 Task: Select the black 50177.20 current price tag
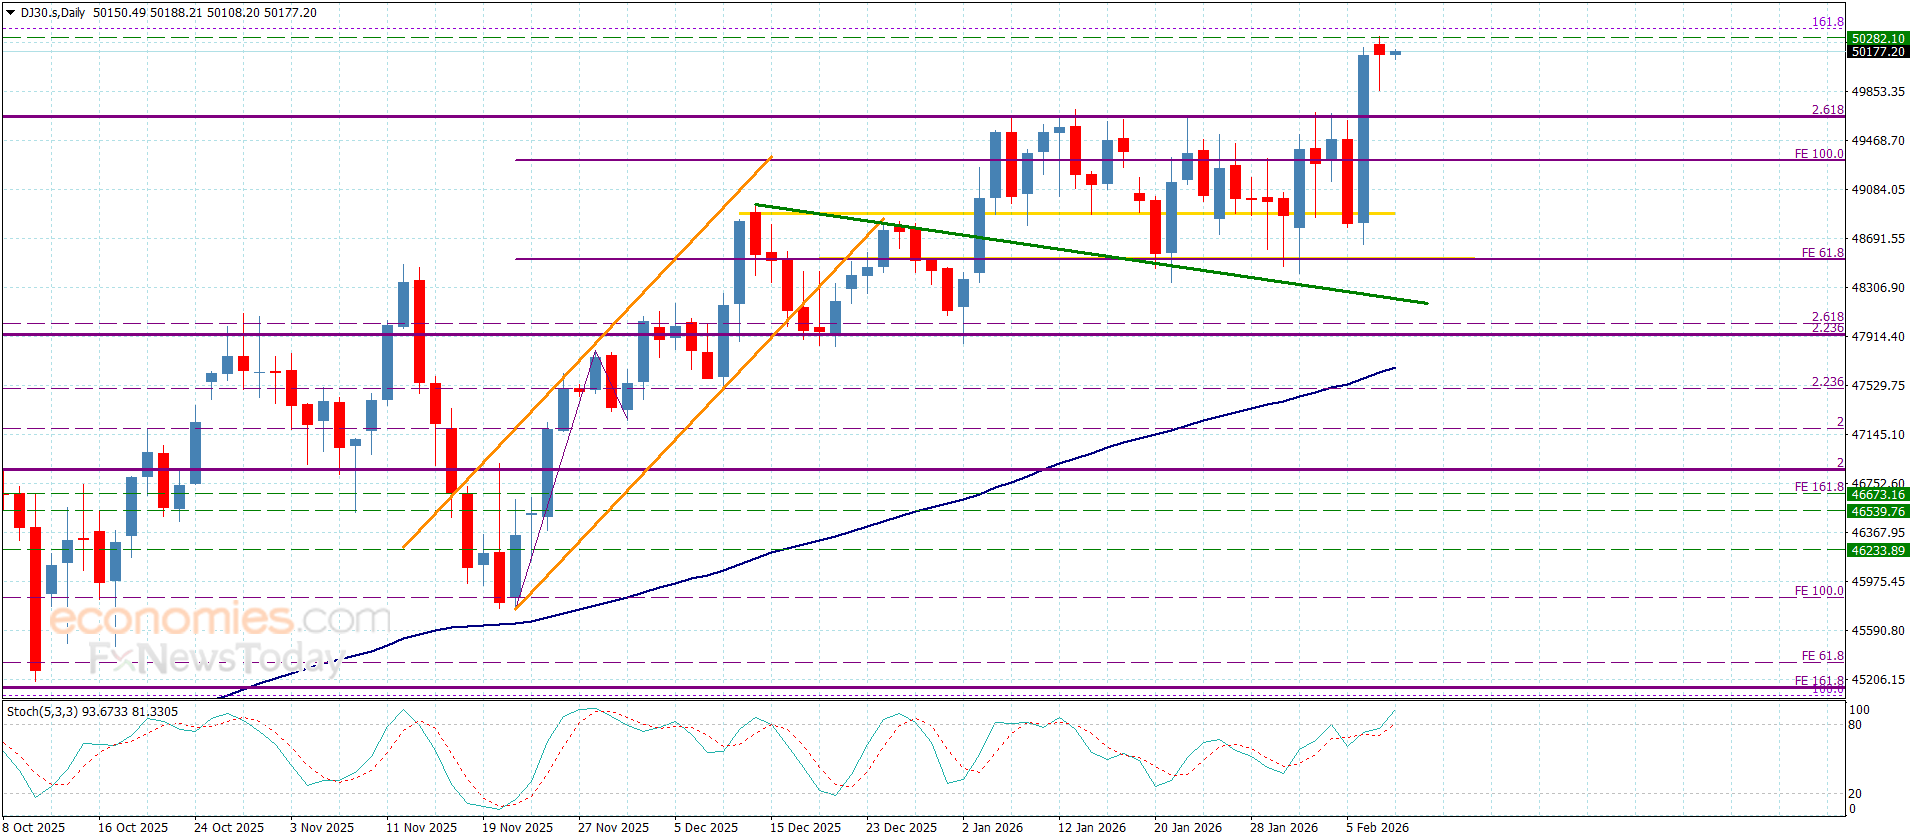[1878, 52]
